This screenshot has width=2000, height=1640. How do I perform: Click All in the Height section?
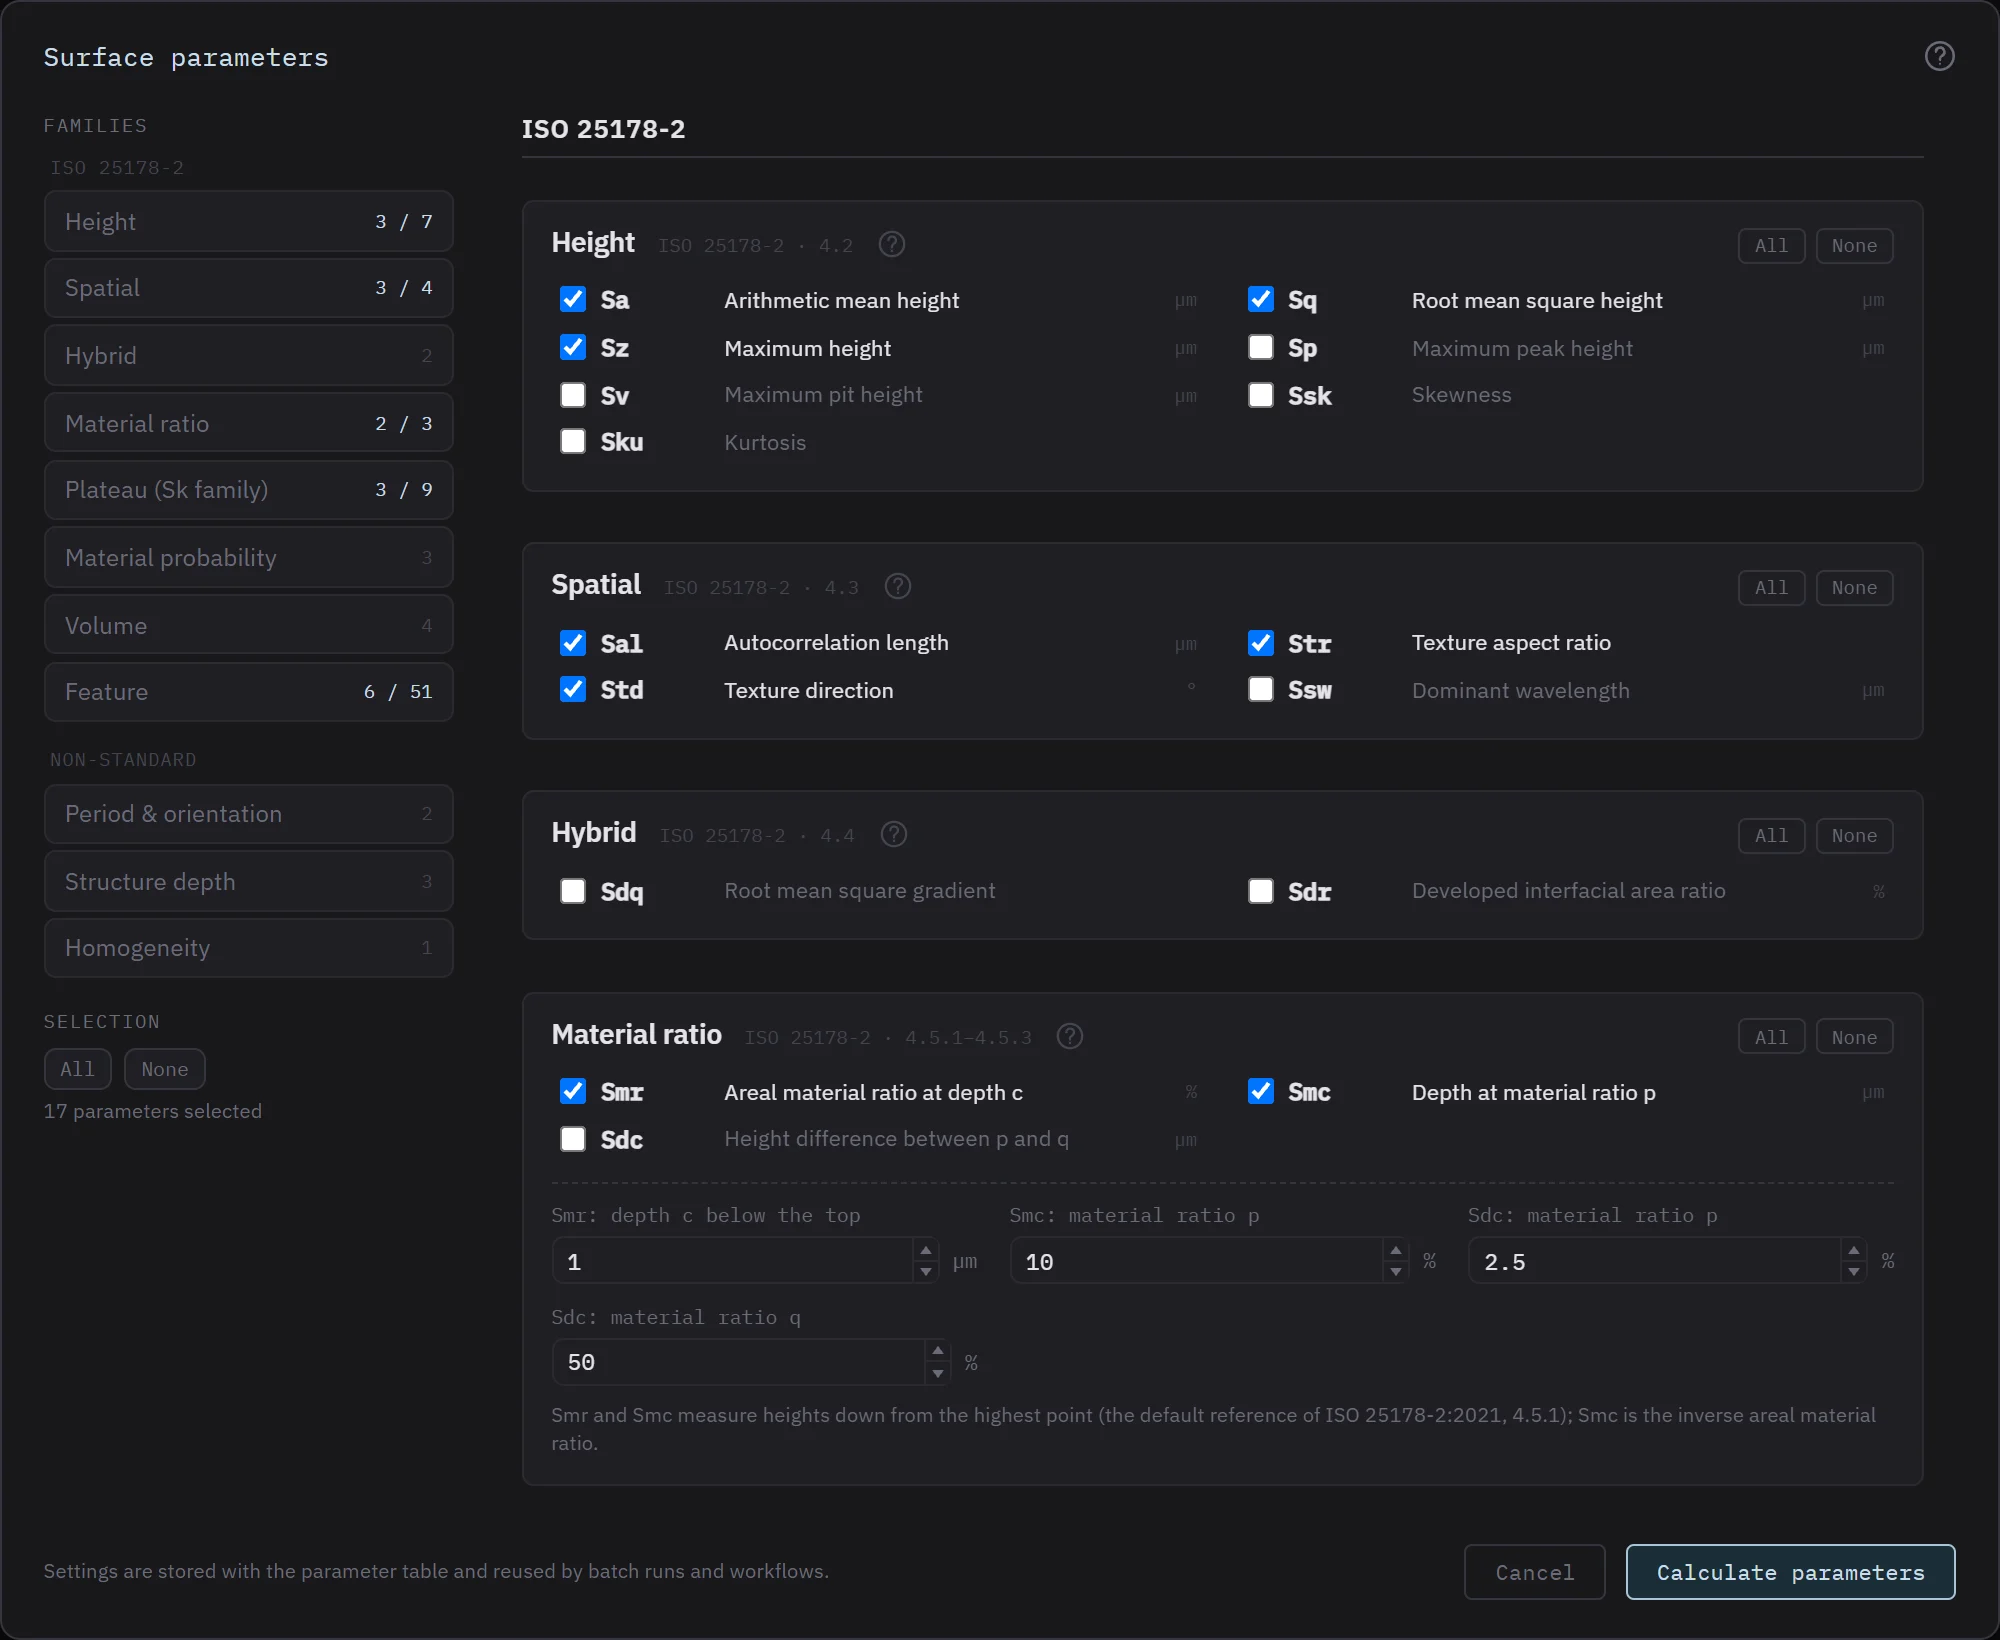1771,246
